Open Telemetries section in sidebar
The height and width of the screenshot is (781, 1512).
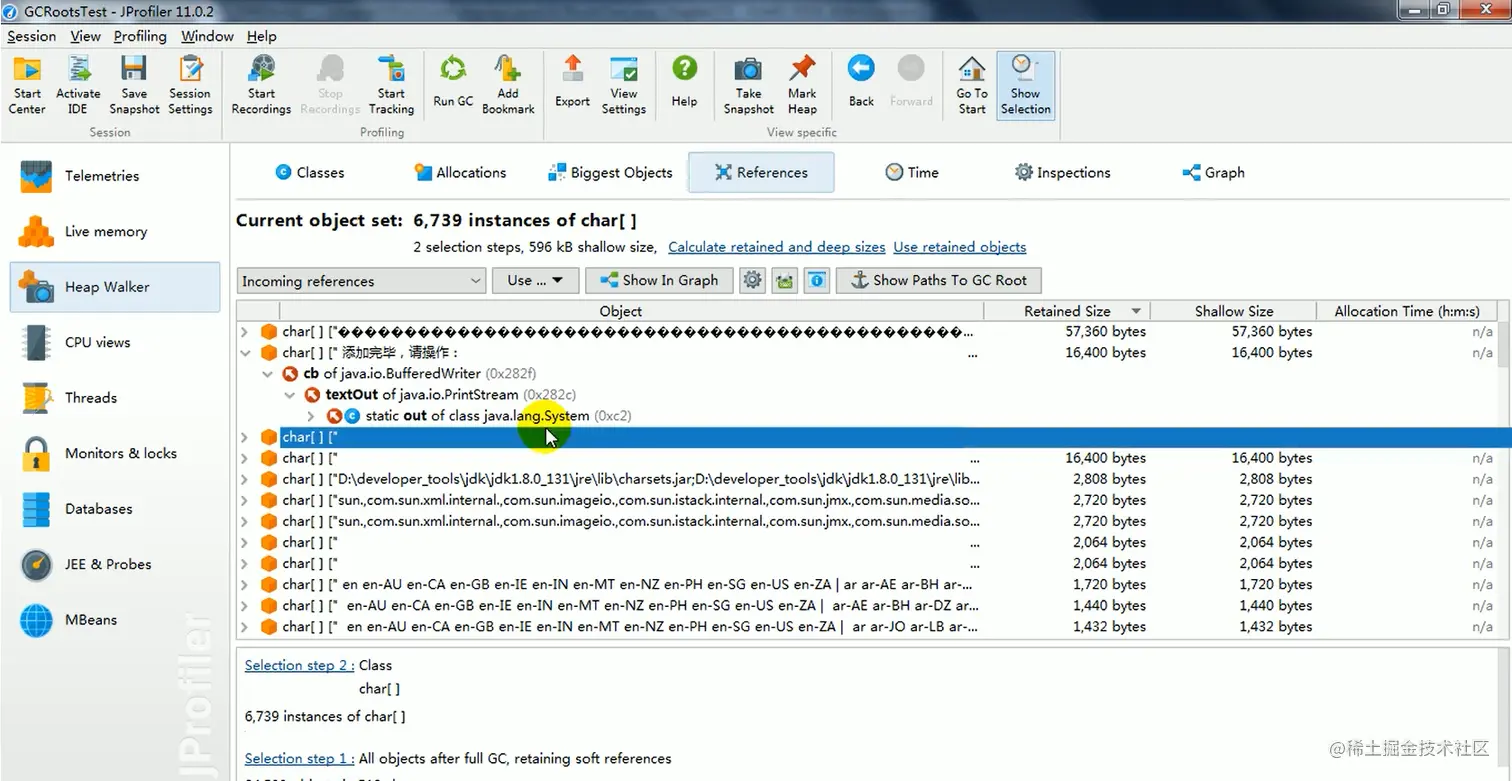115,176
